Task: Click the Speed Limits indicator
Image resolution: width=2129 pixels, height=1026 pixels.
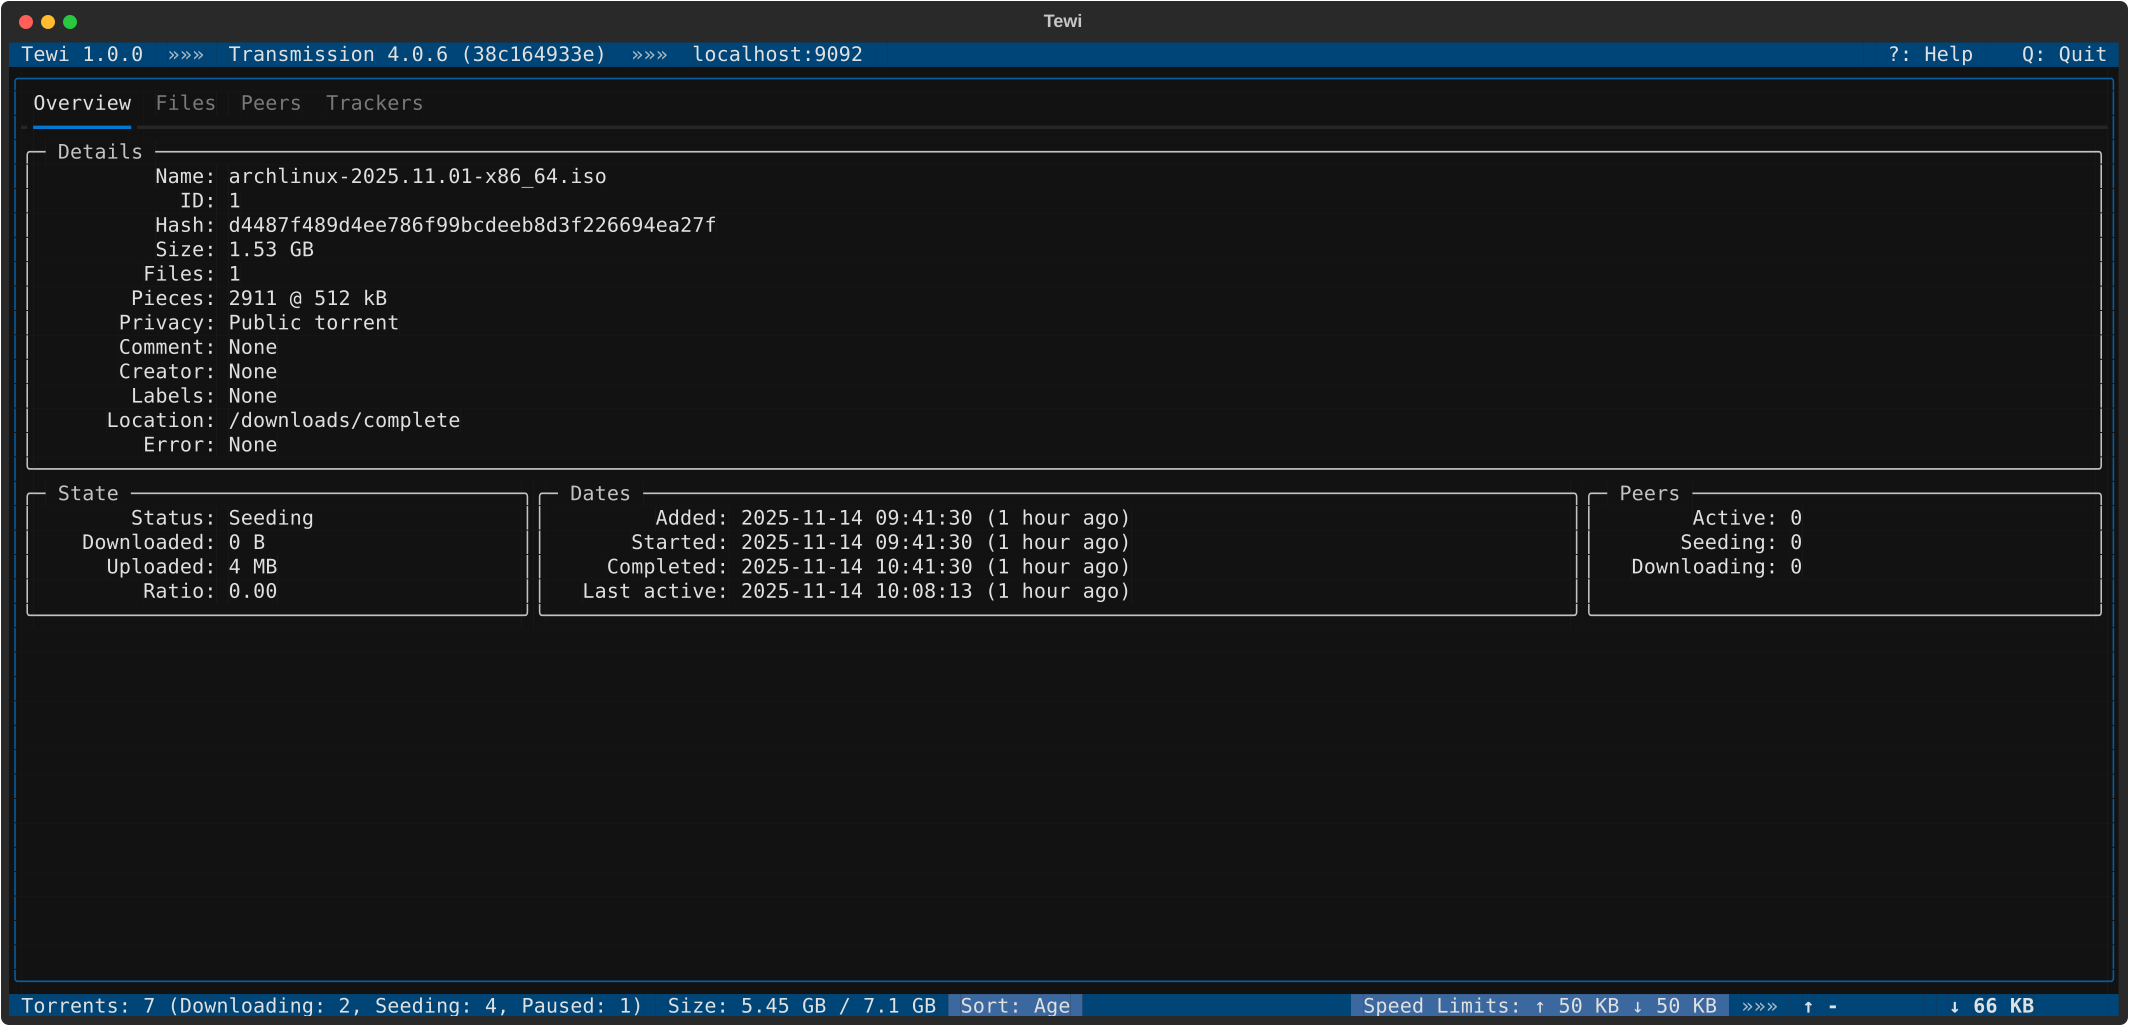Action: pos(1540,1006)
